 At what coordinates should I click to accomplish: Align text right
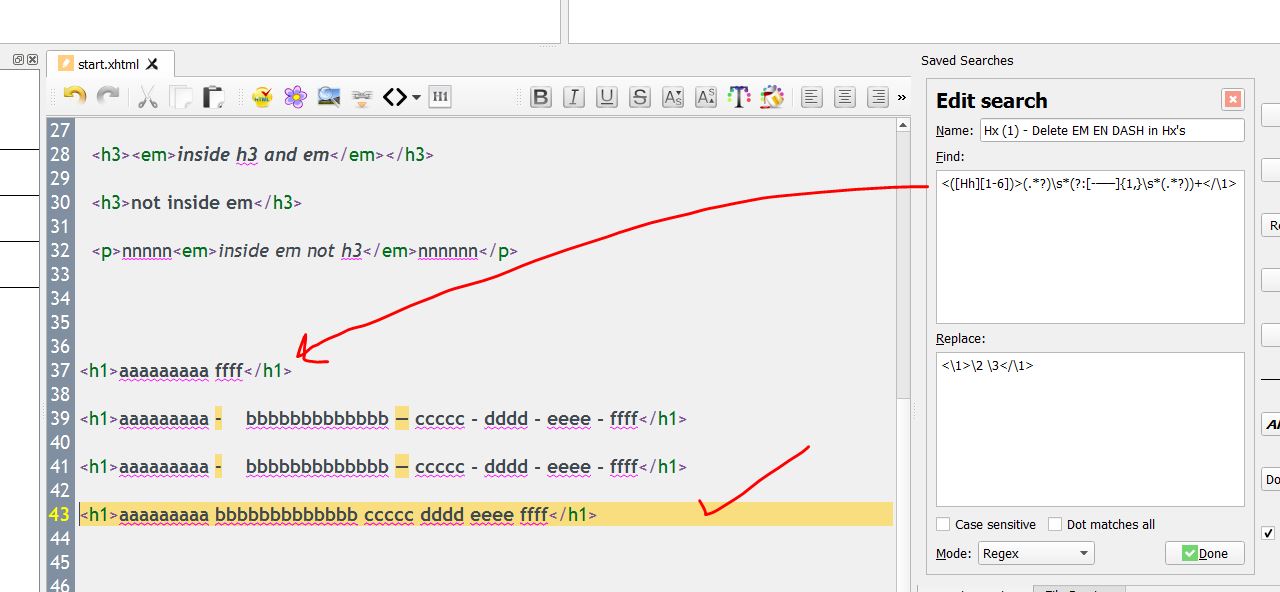(878, 97)
